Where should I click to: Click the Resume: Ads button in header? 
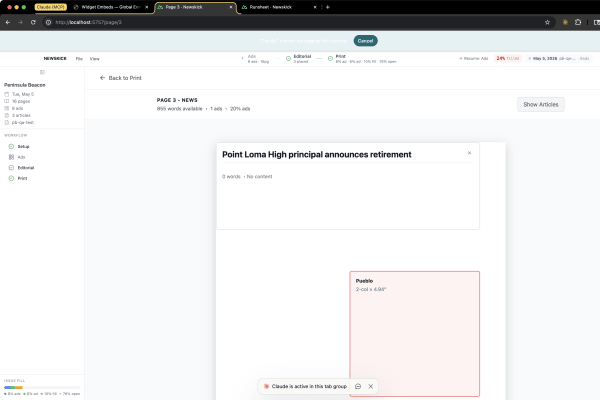tap(474, 59)
